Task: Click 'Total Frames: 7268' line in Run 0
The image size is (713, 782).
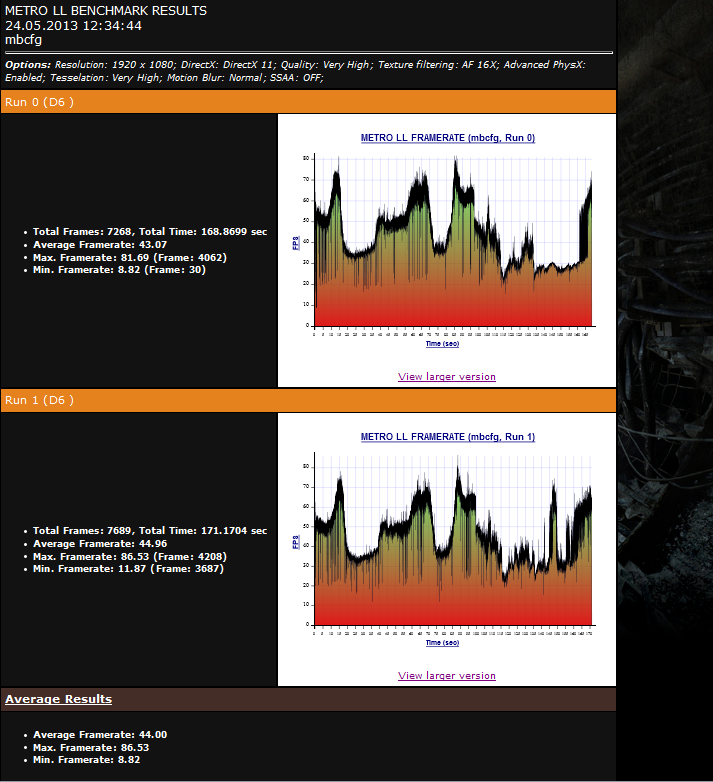Action: (150, 231)
